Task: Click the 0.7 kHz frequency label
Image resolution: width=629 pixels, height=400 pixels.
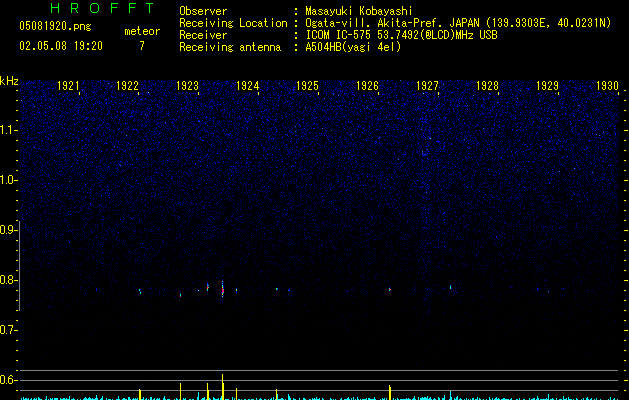Action: coord(8,330)
